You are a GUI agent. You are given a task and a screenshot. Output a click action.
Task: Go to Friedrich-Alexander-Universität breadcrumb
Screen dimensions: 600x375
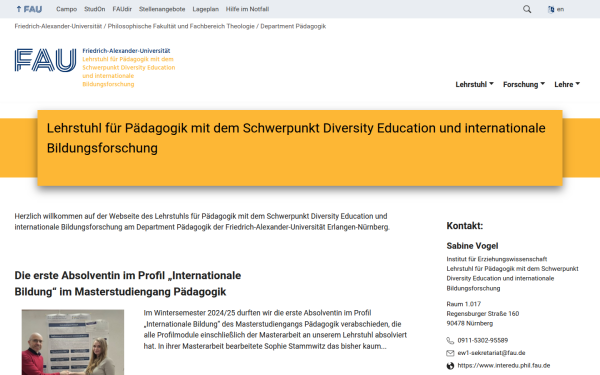(58, 26)
